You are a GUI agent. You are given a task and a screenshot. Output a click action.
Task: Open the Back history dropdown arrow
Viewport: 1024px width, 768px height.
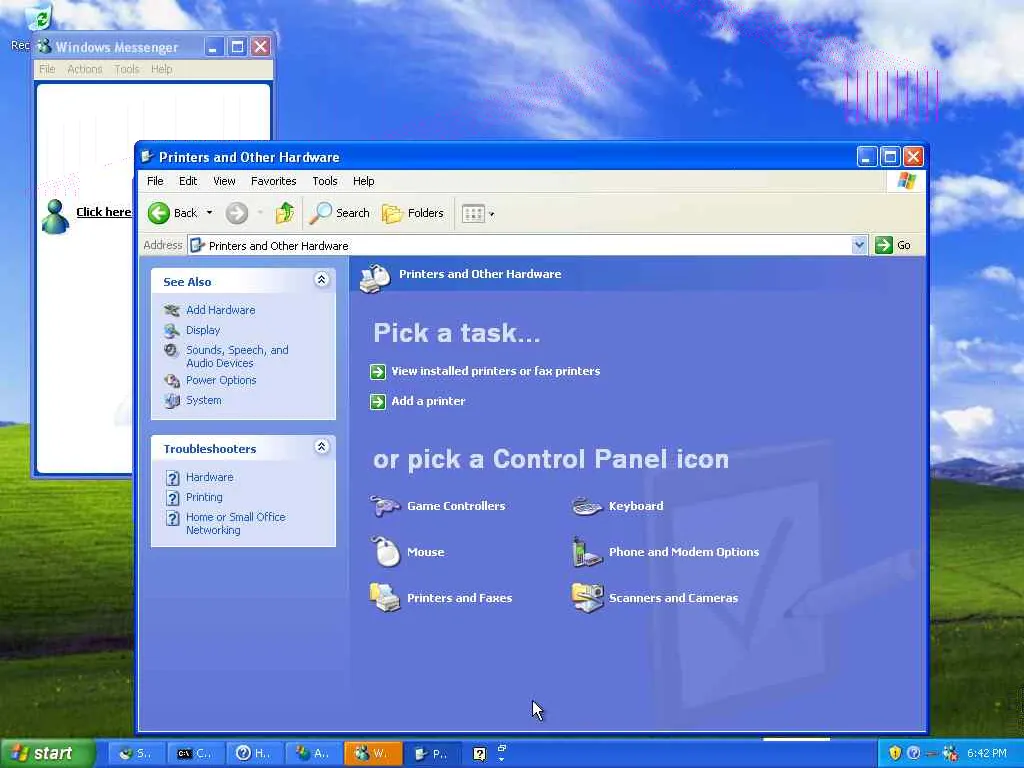coord(209,213)
